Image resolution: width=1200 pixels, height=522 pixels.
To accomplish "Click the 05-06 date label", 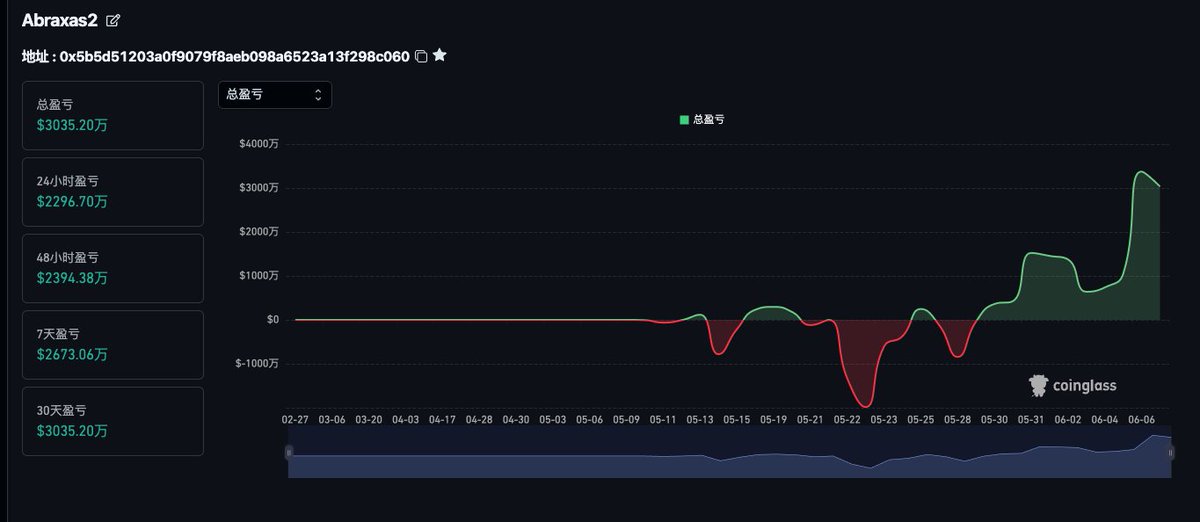I will [x=590, y=420].
